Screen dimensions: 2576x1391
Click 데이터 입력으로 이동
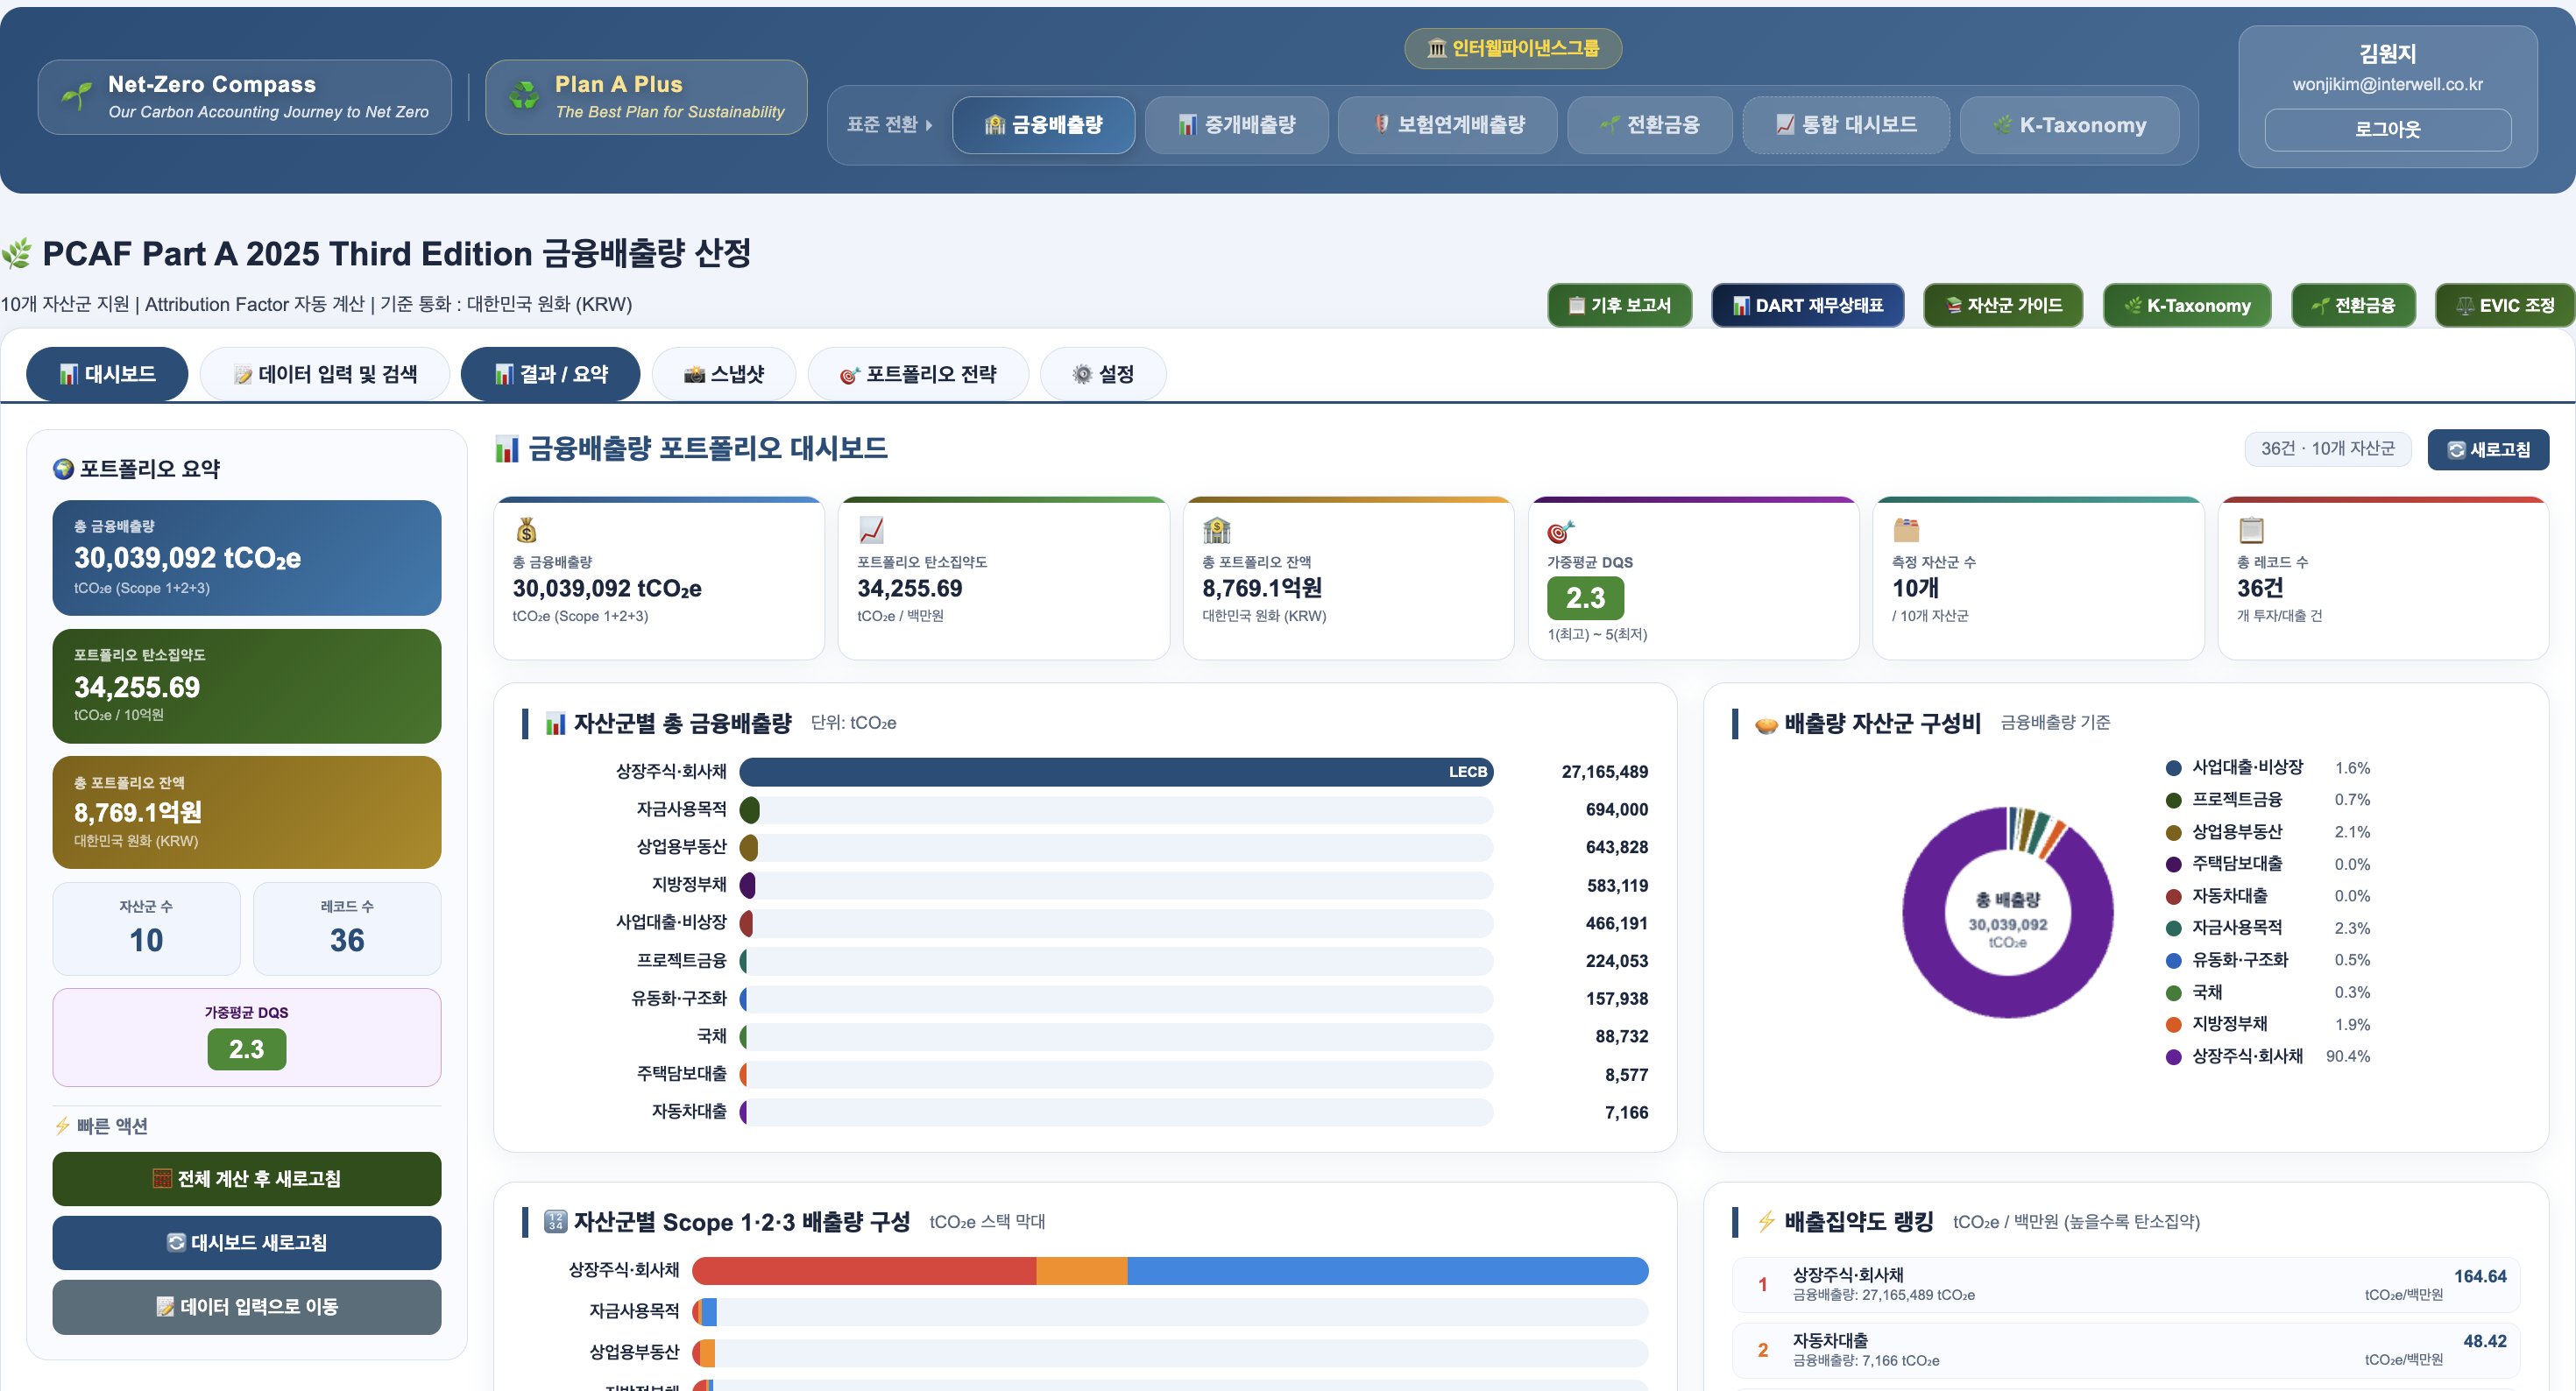click(x=247, y=1306)
